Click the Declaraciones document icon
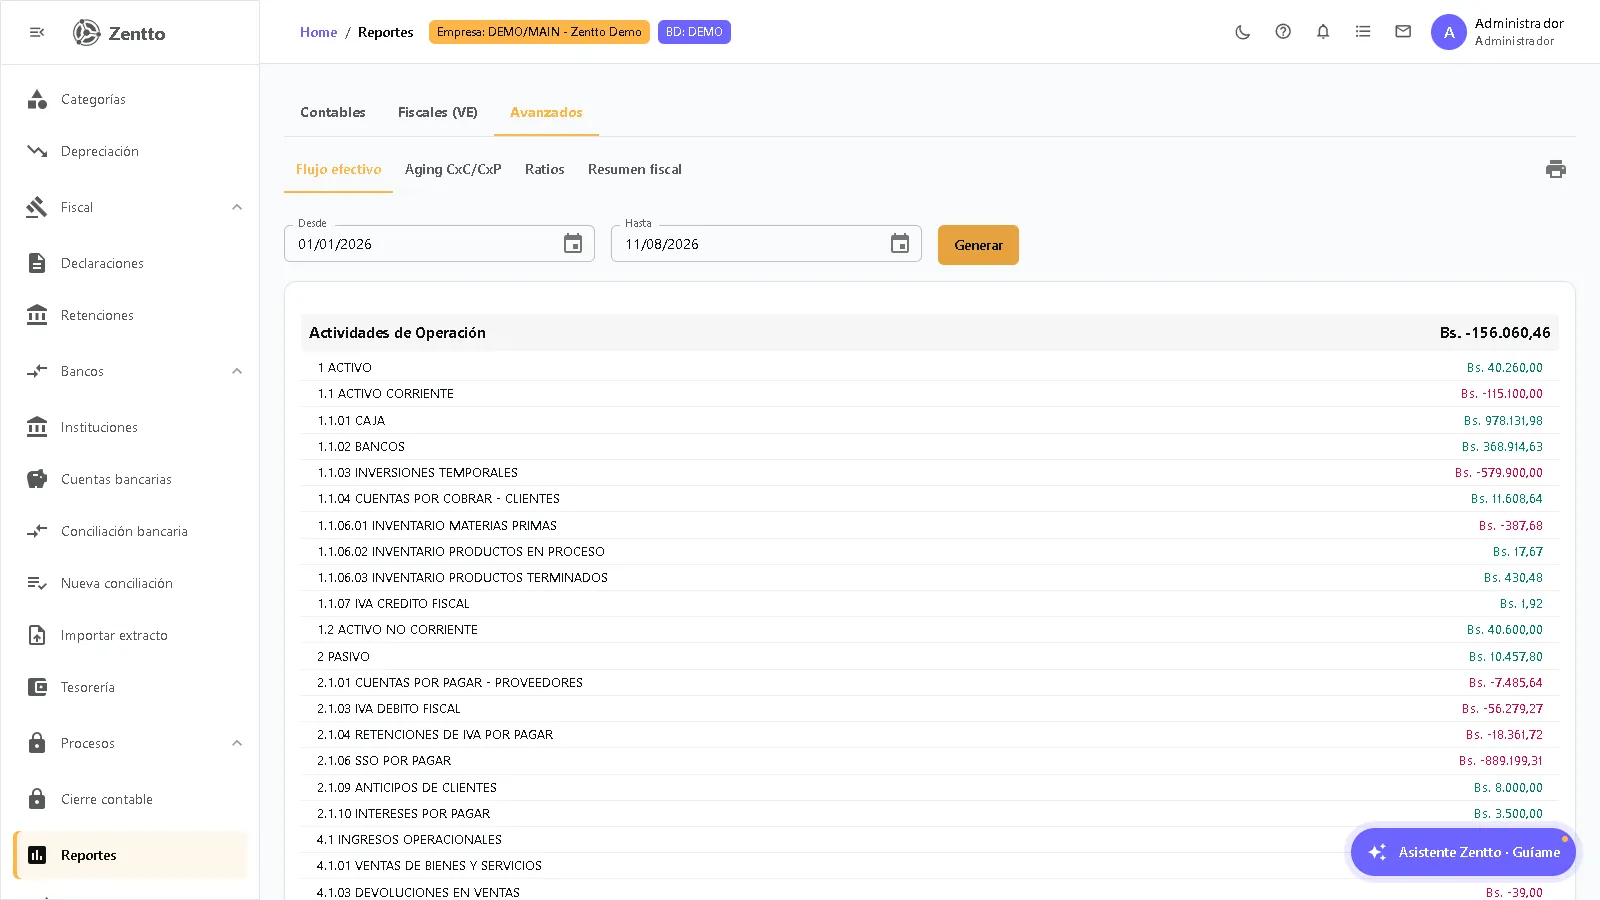1600x900 pixels. (x=37, y=263)
